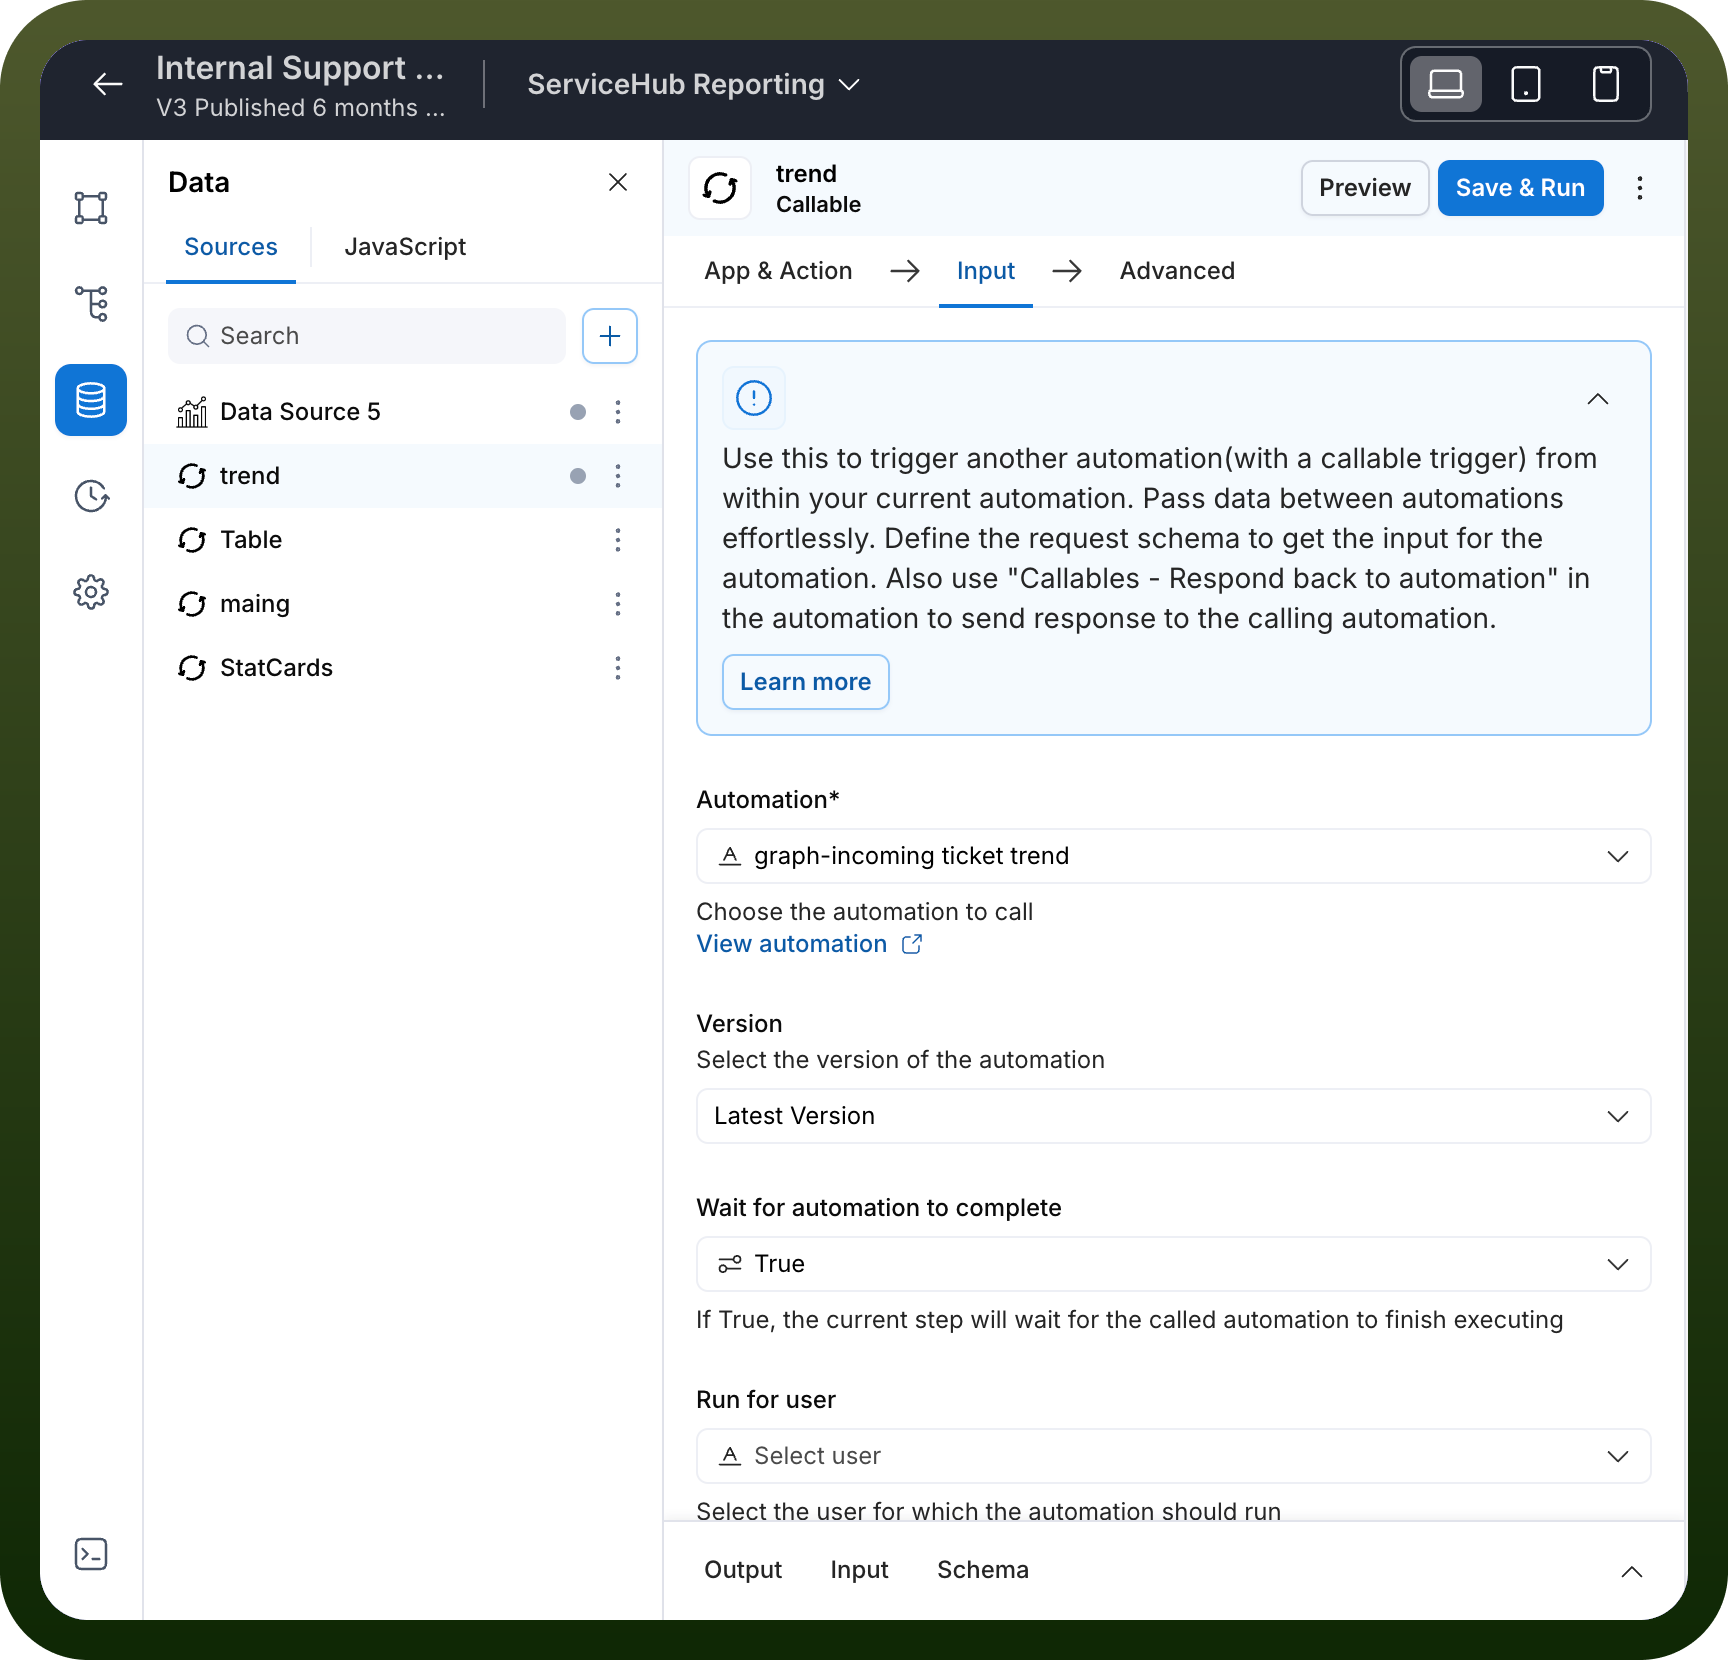
Task: Open the console terminal icon
Action: click(x=91, y=1554)
